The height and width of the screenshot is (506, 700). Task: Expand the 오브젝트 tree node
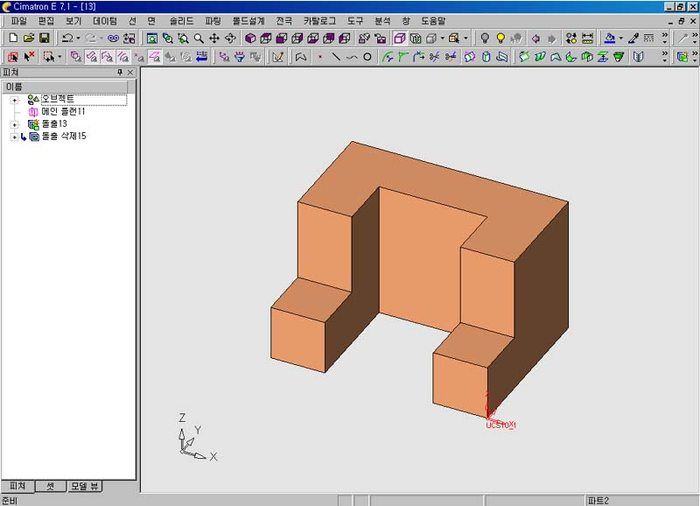pyautogui.click(x=14, y=100)
